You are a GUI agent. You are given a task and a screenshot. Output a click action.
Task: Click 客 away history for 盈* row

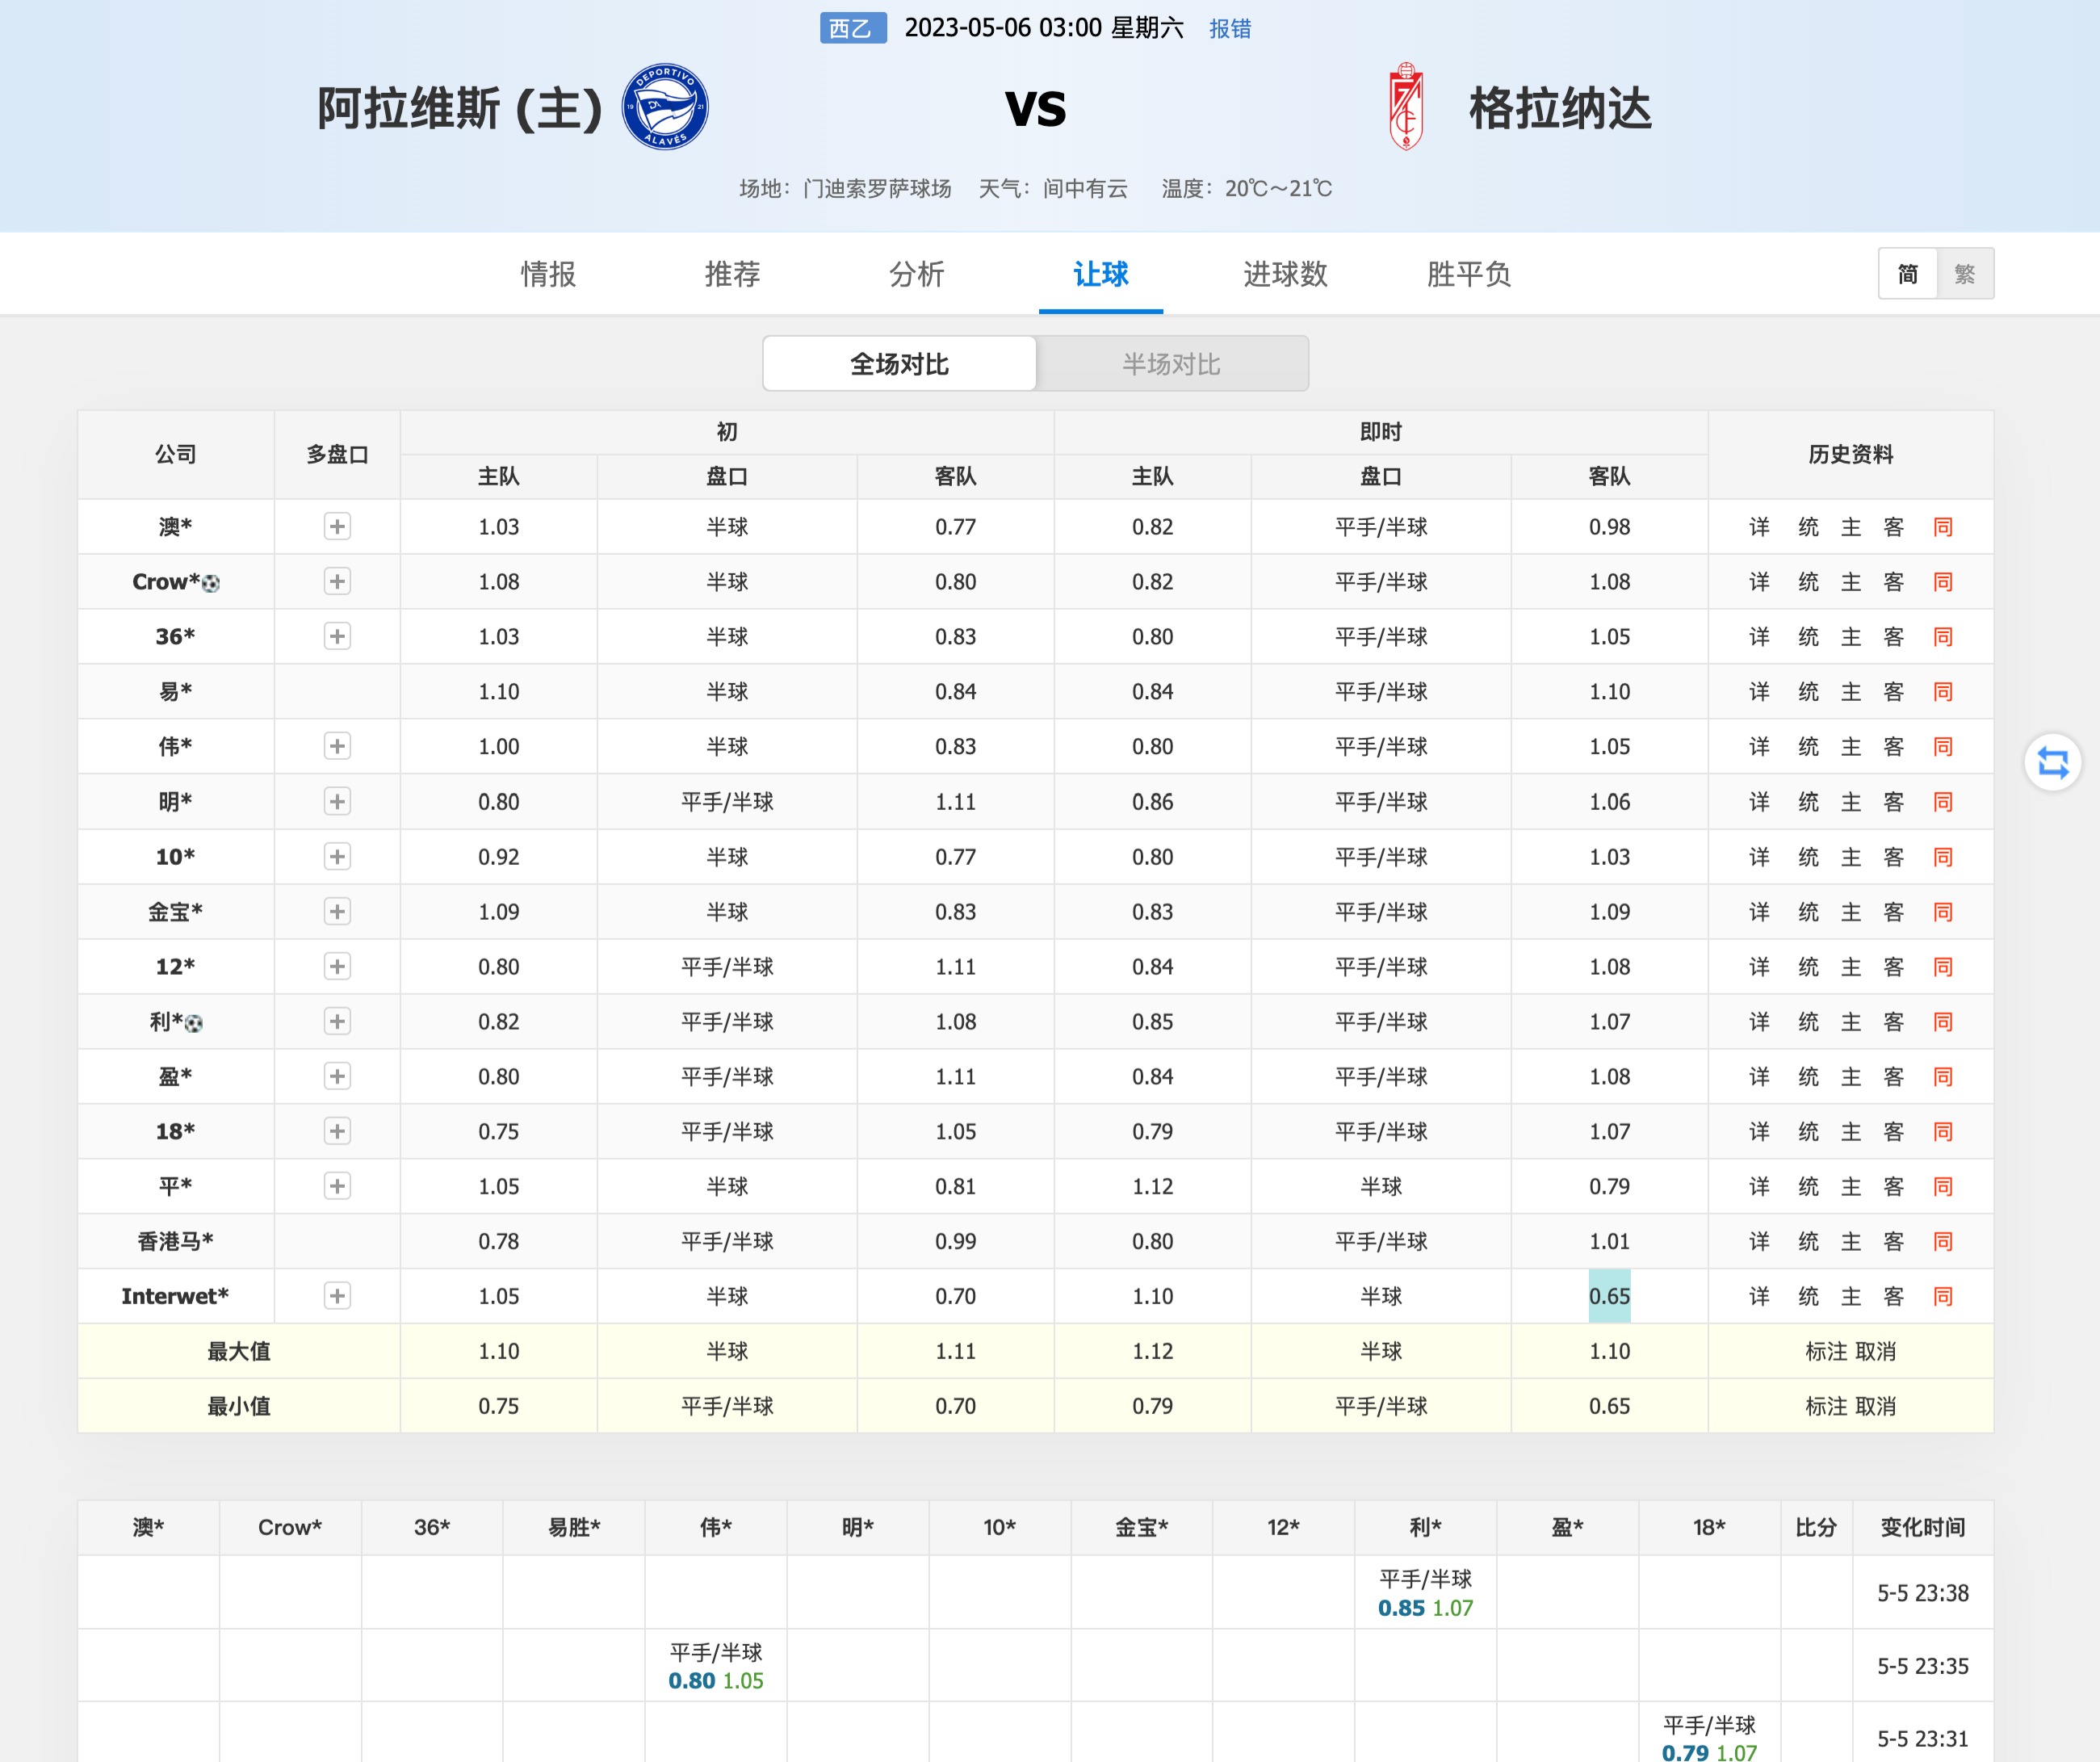1893,1077
